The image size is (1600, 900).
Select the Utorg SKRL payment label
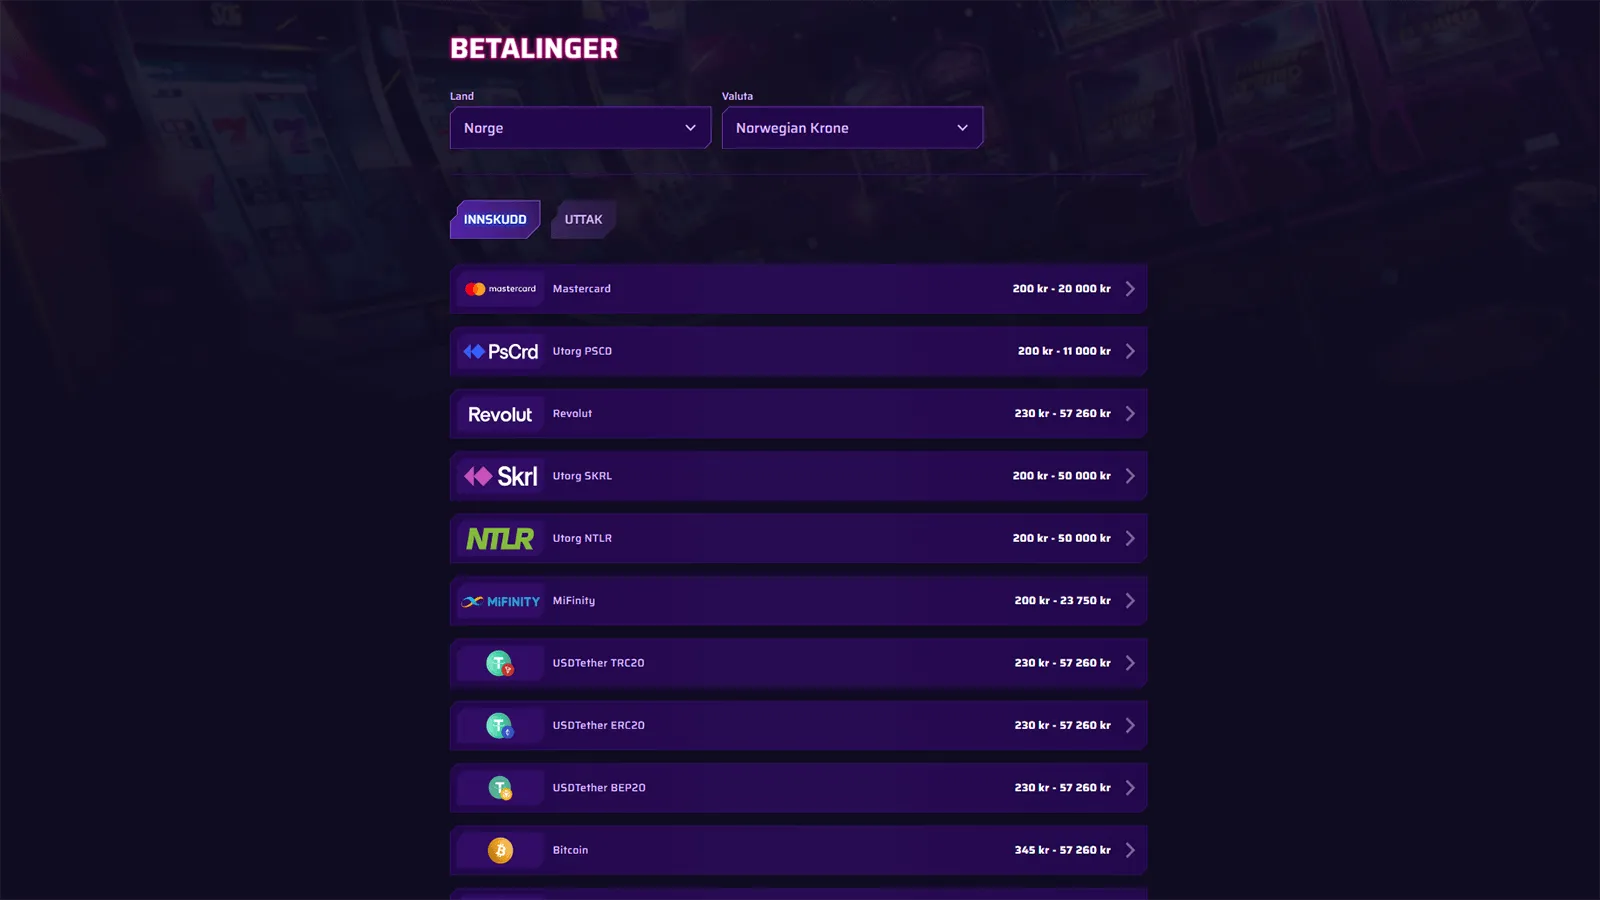point(582,476)
